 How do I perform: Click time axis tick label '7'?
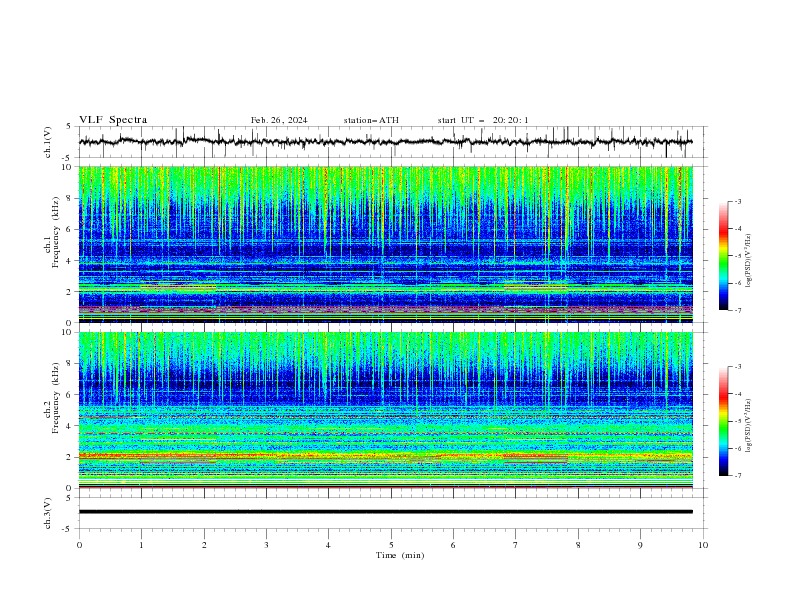516,545
